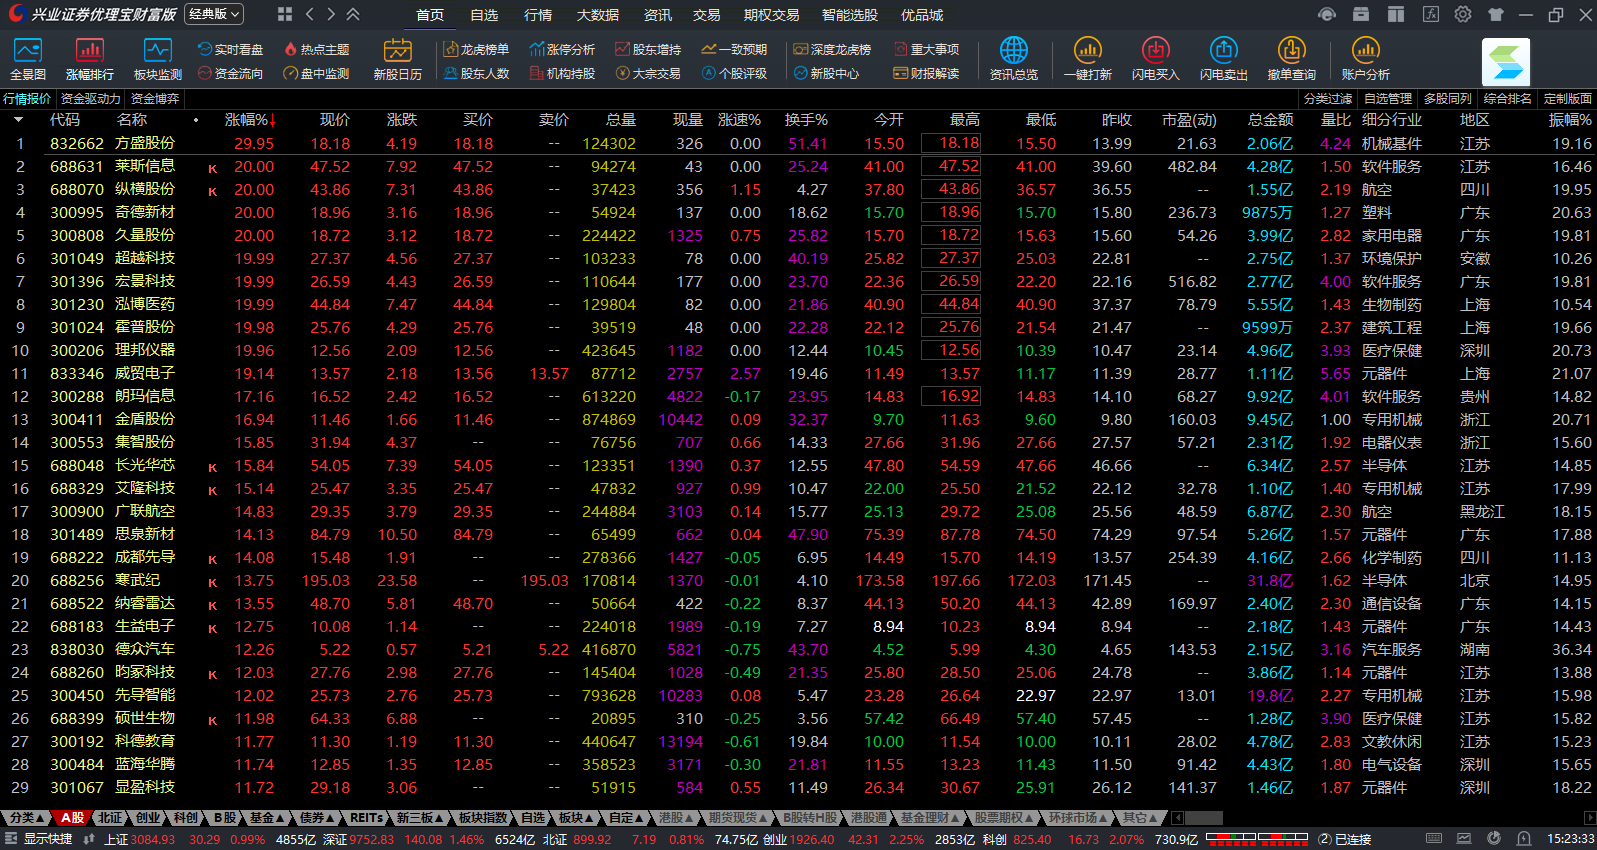Open the 交易 menu in top navigation
This screenshot has height=850, width=1597.
click(706, 15)
